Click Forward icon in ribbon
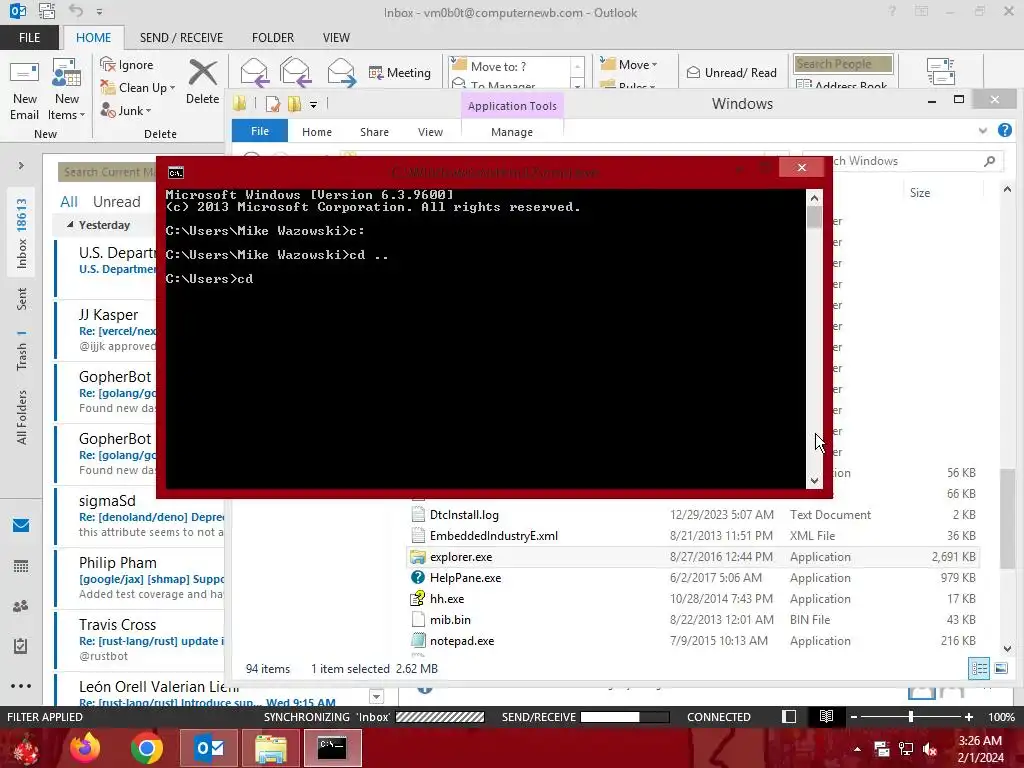The height and width of the screenshot is (768, 1024). (342, 72)
